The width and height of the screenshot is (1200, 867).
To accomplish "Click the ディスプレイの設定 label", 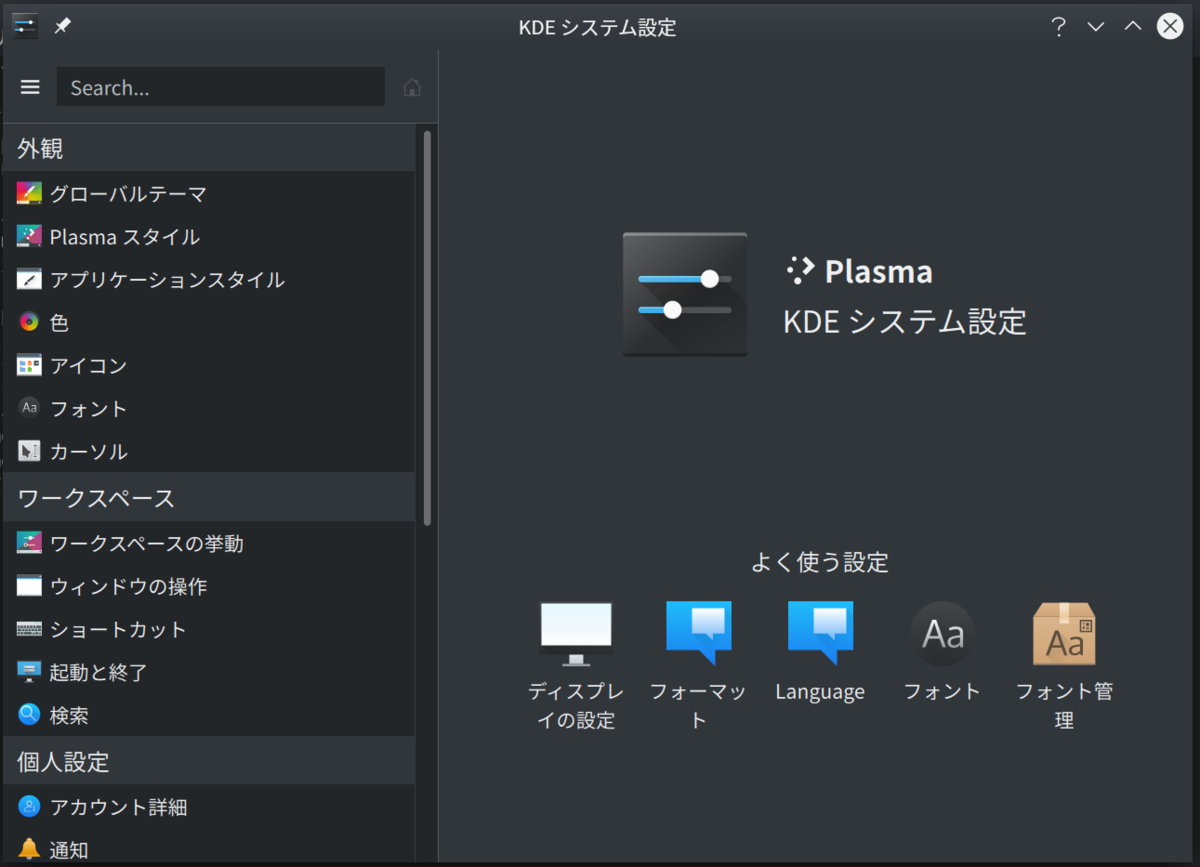I will (x=576, y=705).
